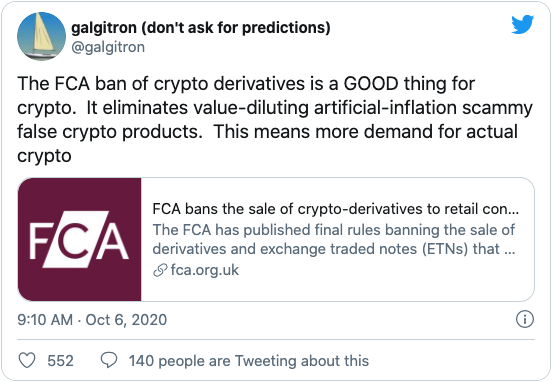Click the reply speech bubble icon
The width and height of the screenshot is (553, 382).
pos(109,360)
